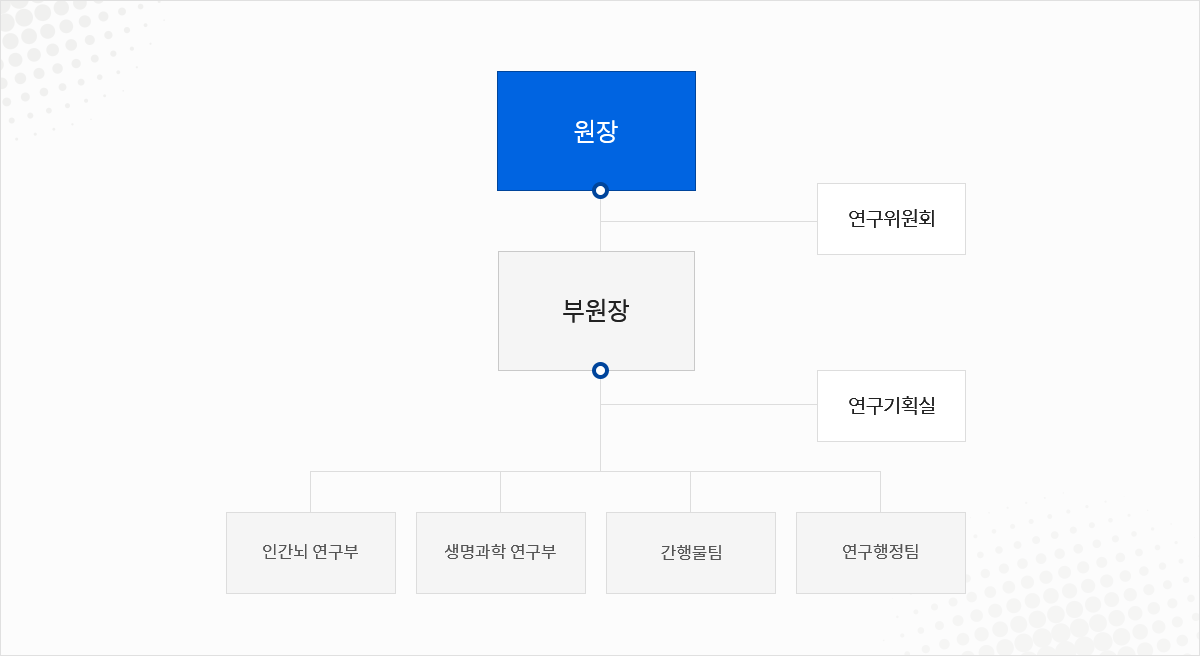The width and height of the screenshot is (1200, 656).
Task: Click the blue 원장 box
Action: (596, 131)
